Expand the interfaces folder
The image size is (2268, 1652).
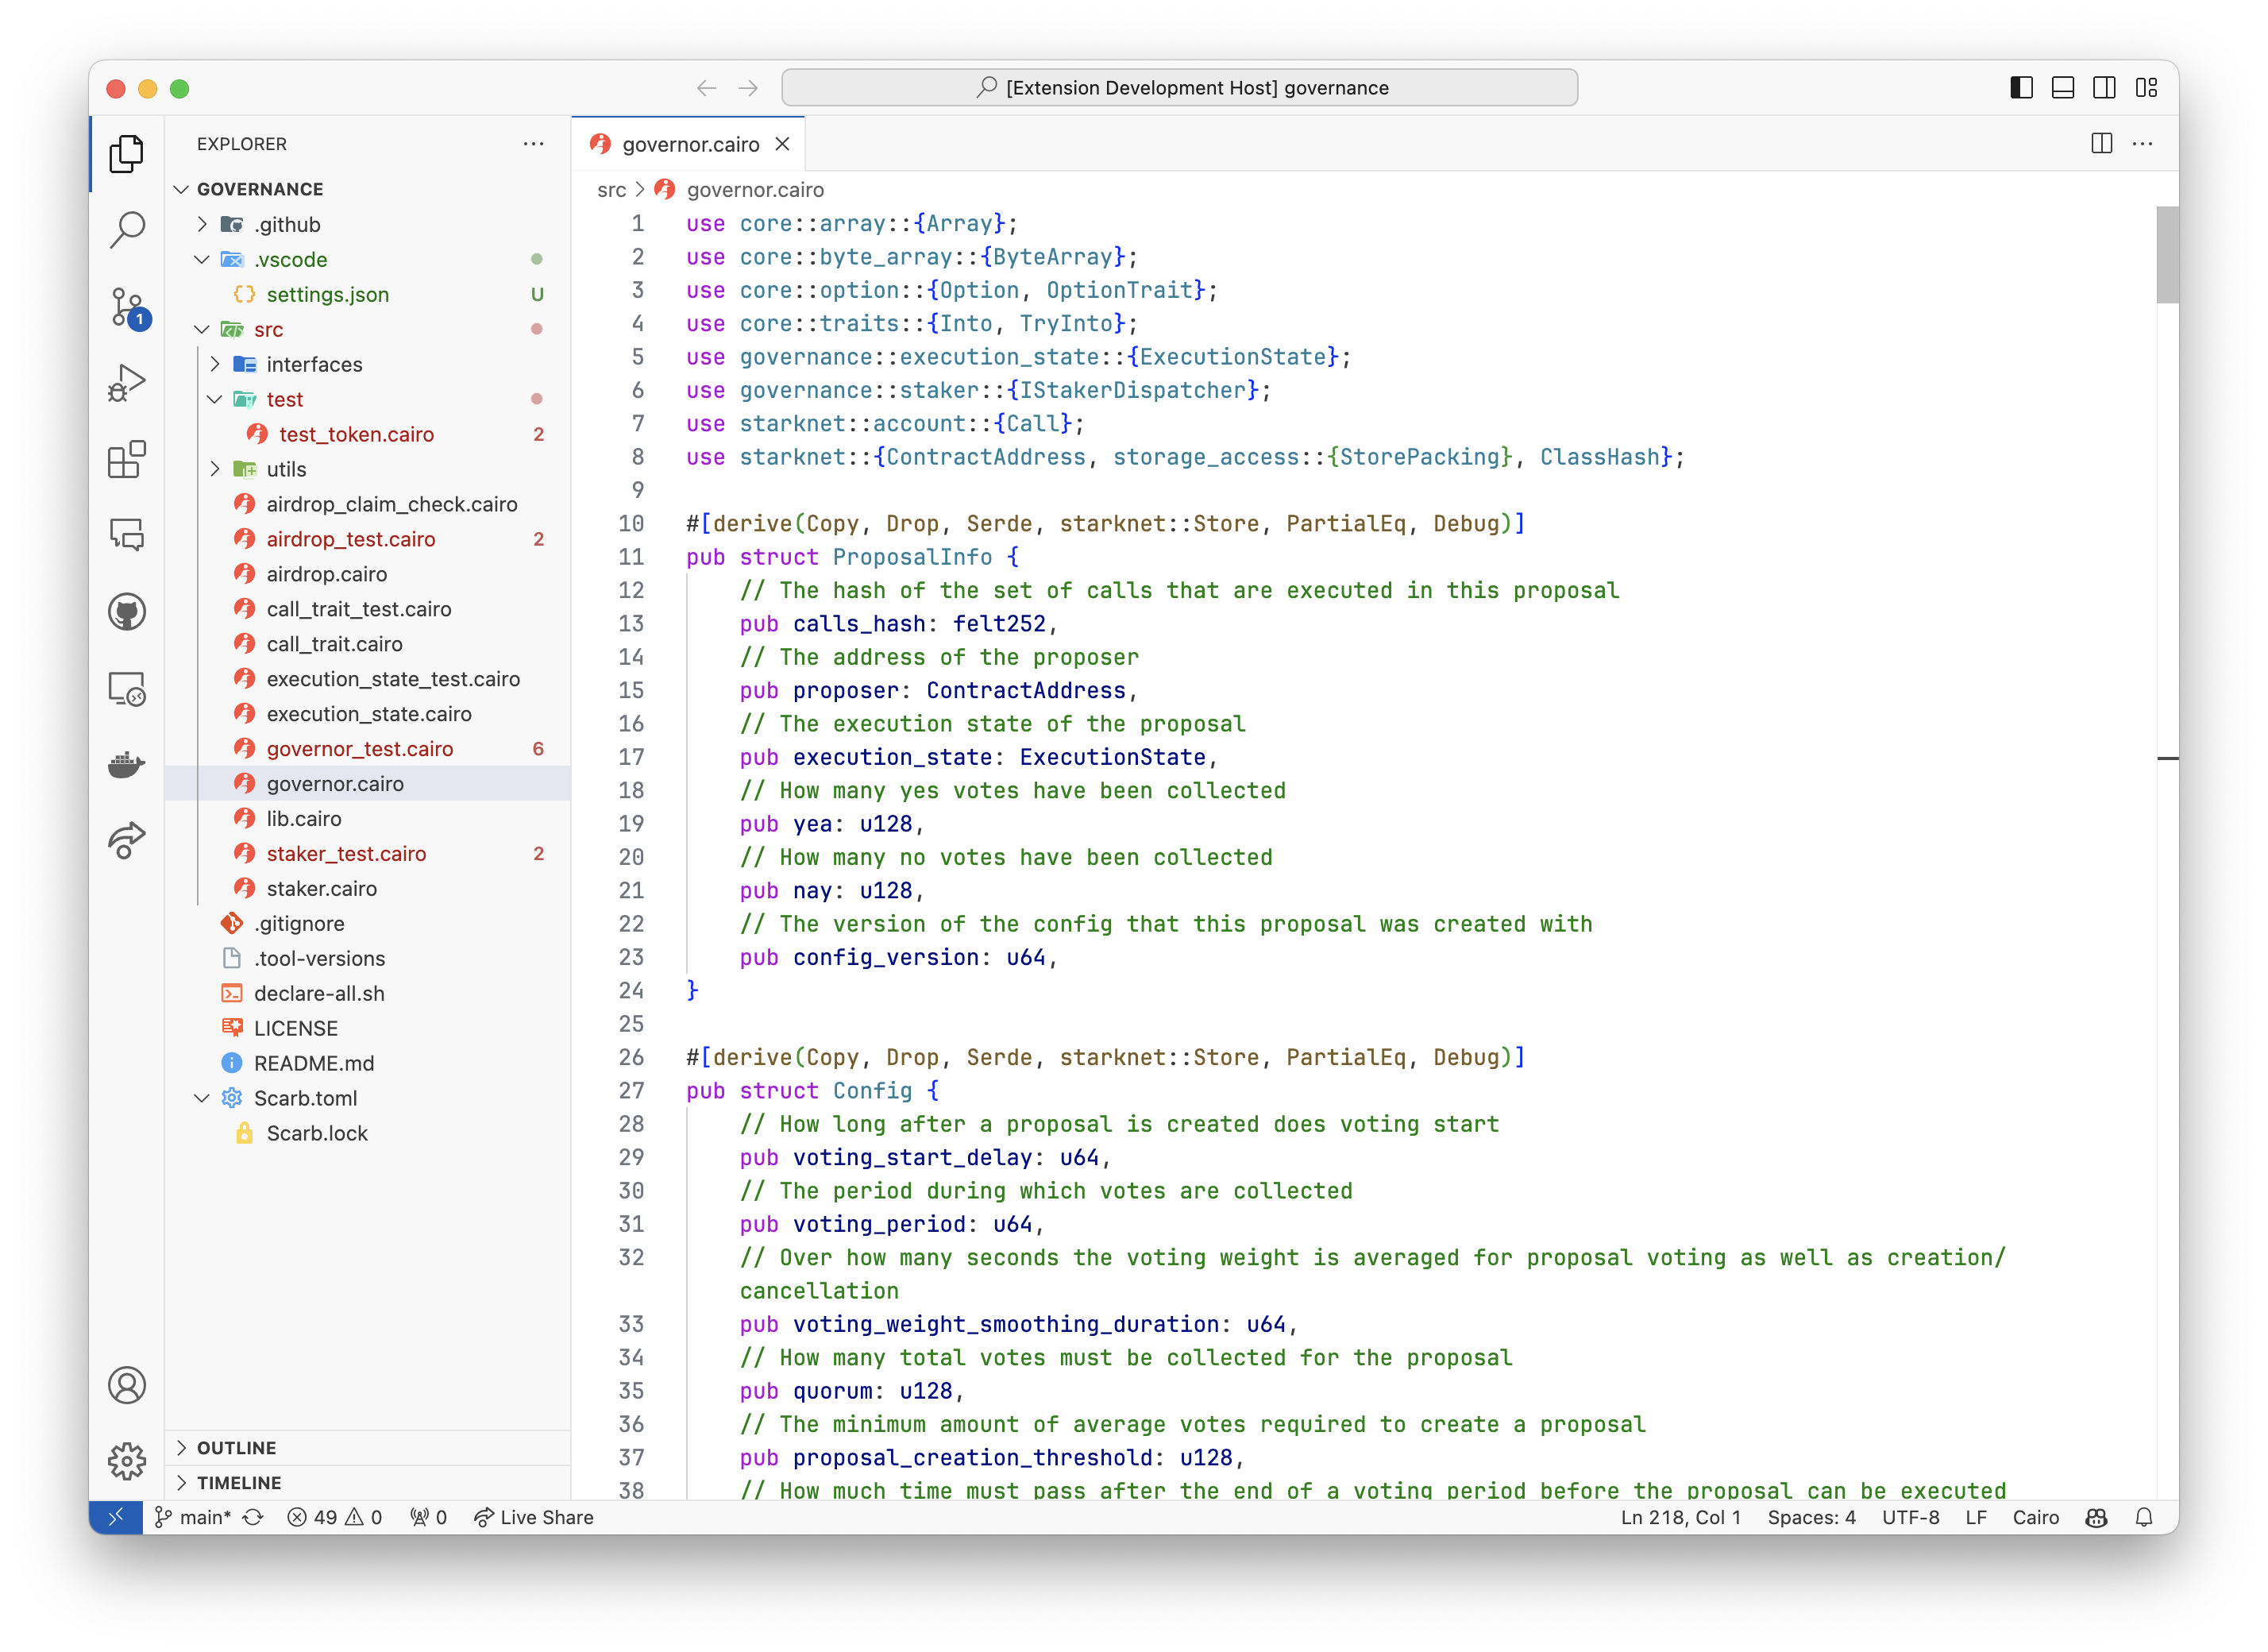point(215,364)
